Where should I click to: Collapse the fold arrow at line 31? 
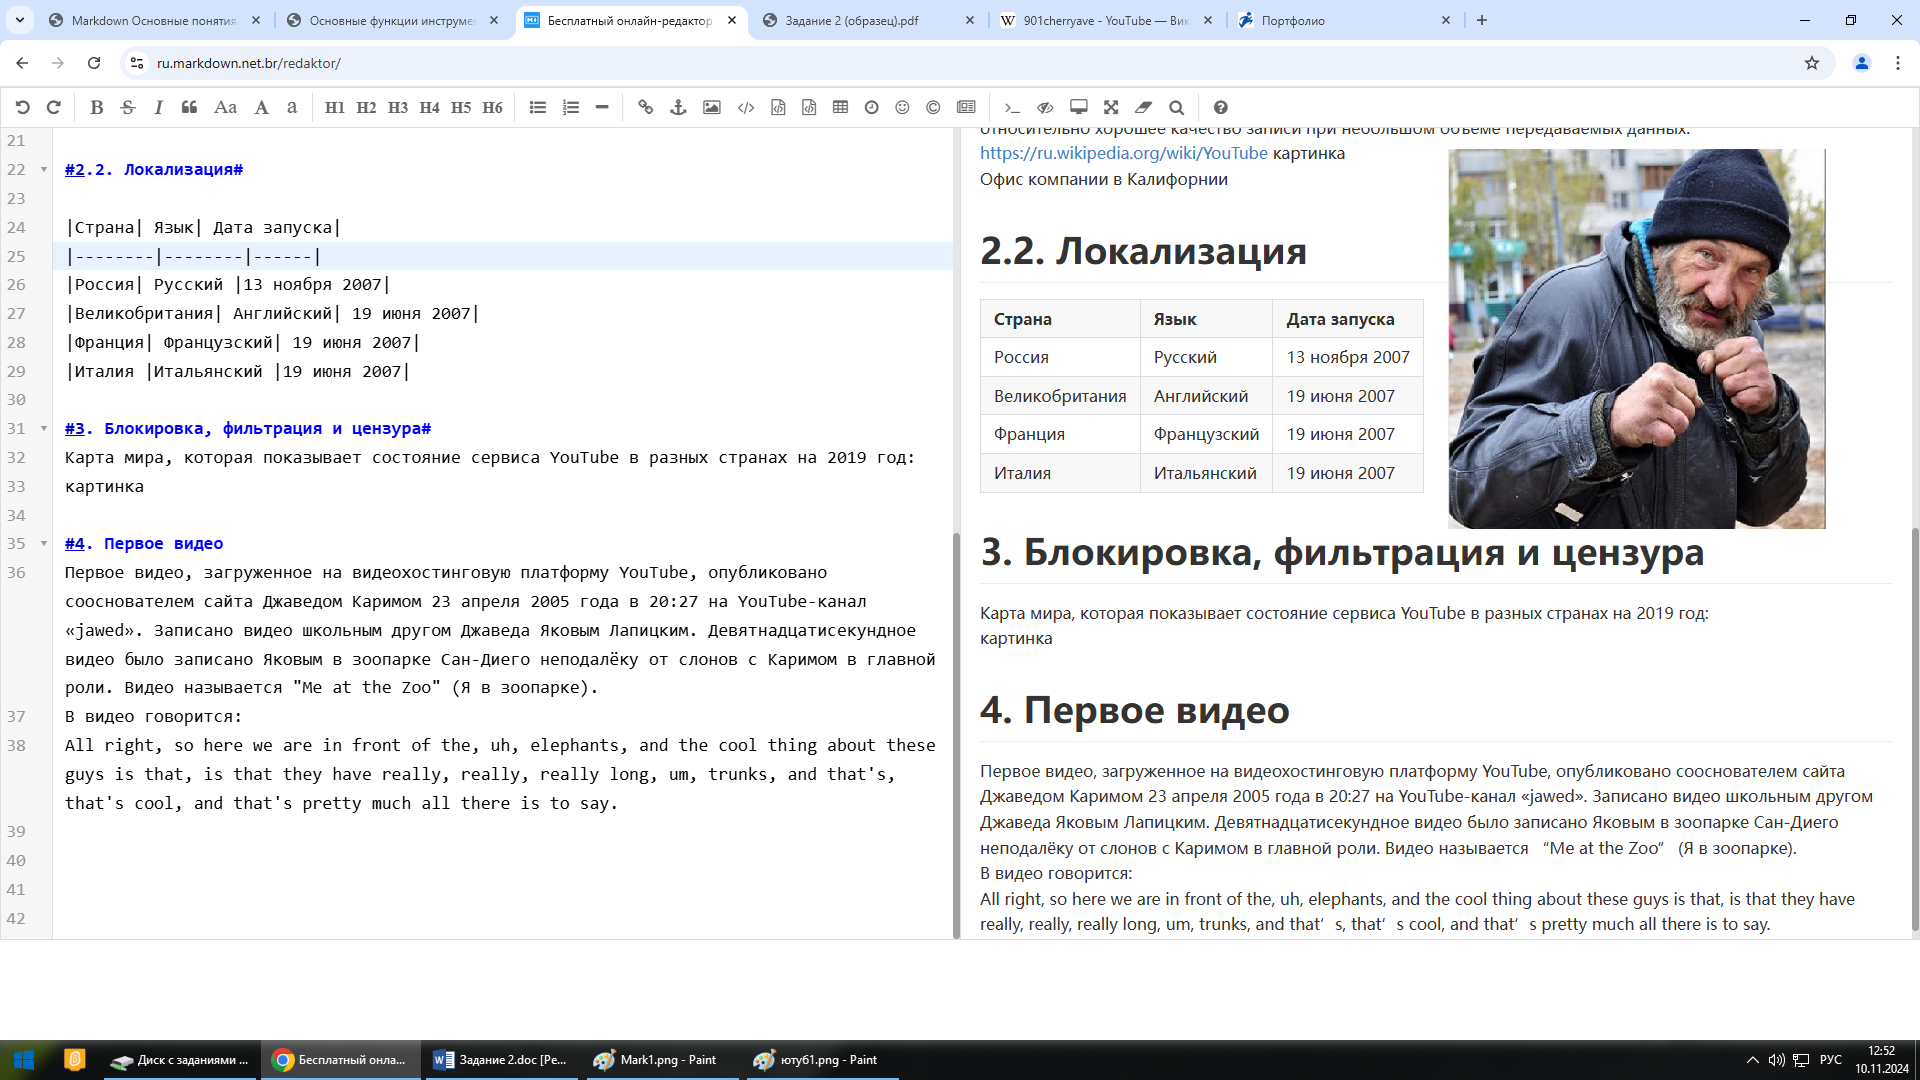click(44, 428)
